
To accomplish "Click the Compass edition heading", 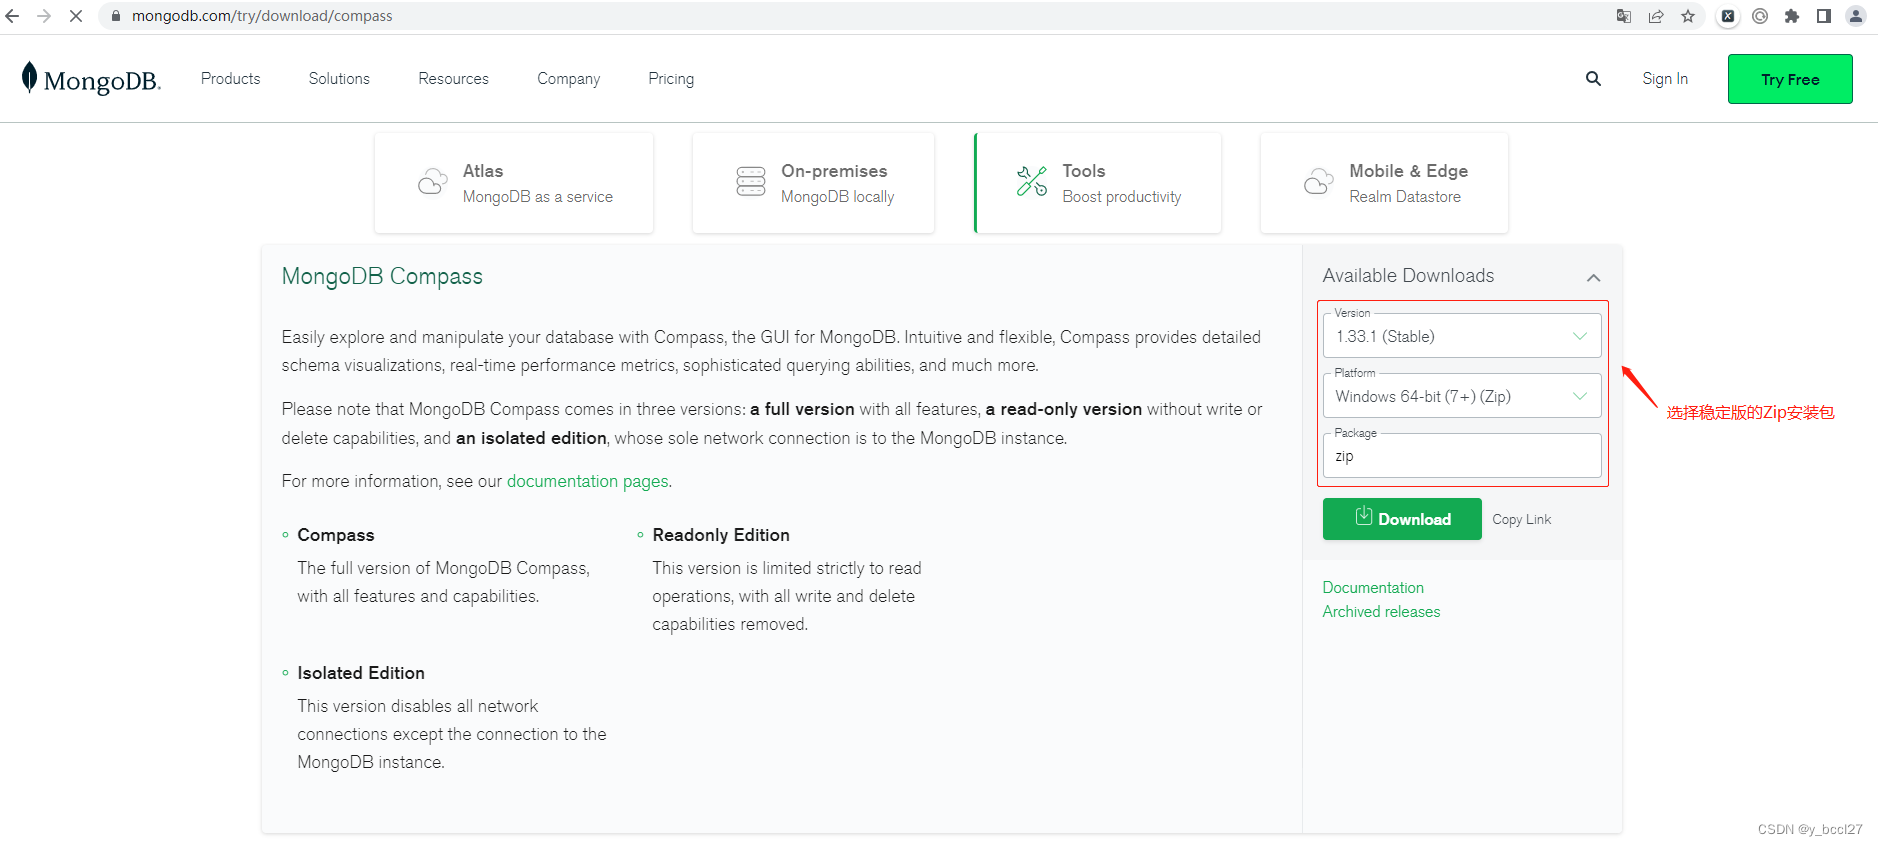I will pos(336,535).
